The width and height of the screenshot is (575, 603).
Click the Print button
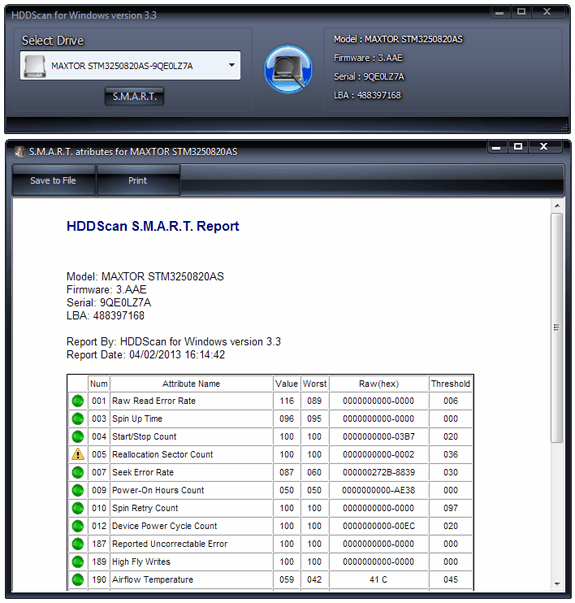click(x=138, y=180)
